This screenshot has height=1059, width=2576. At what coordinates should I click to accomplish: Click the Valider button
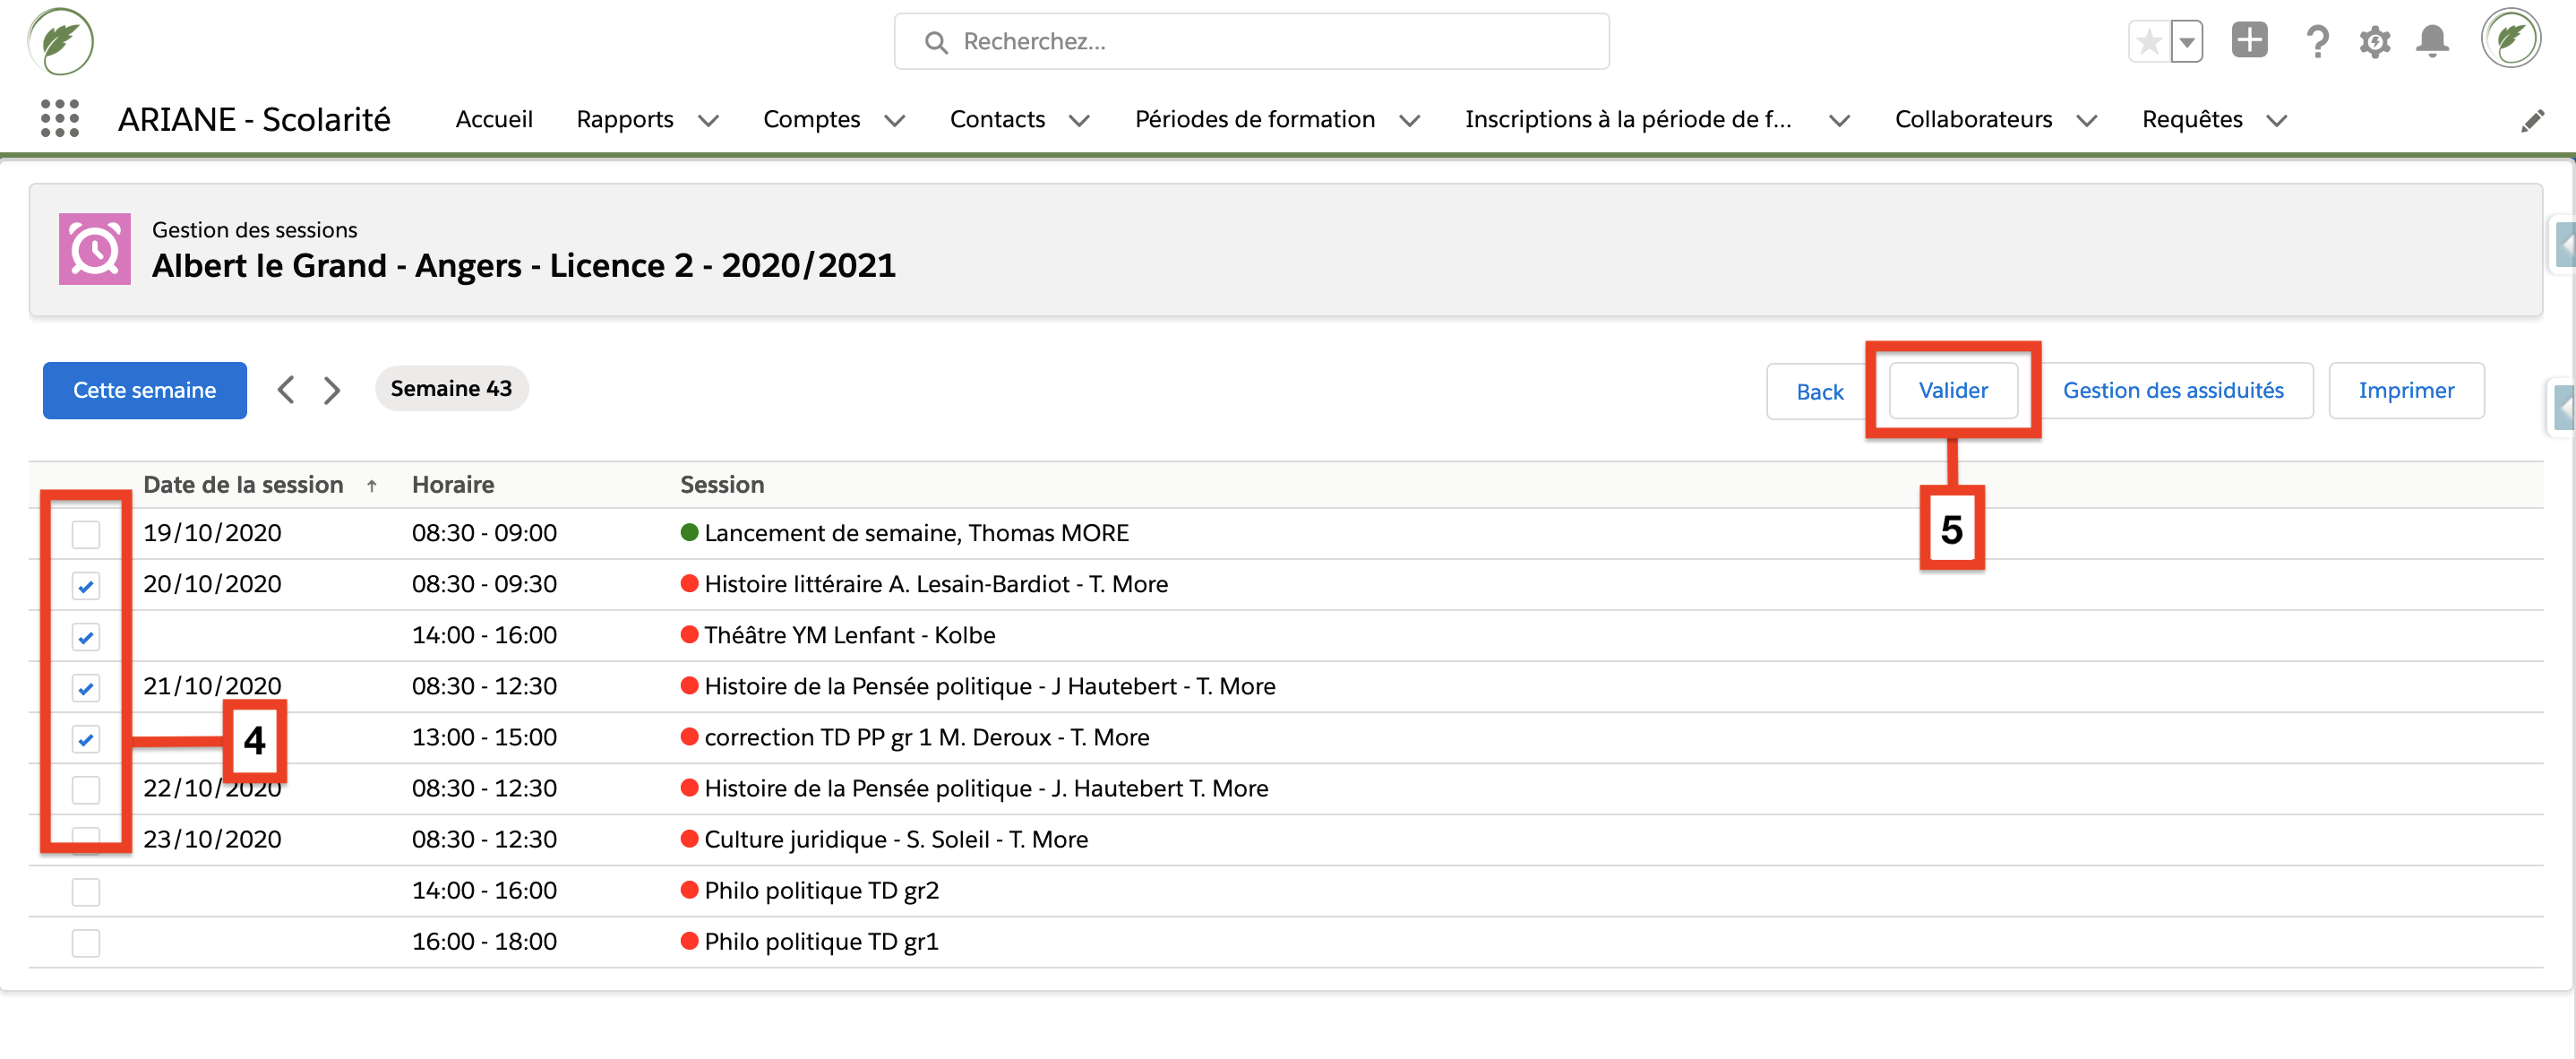click(x=1953, y=390)
